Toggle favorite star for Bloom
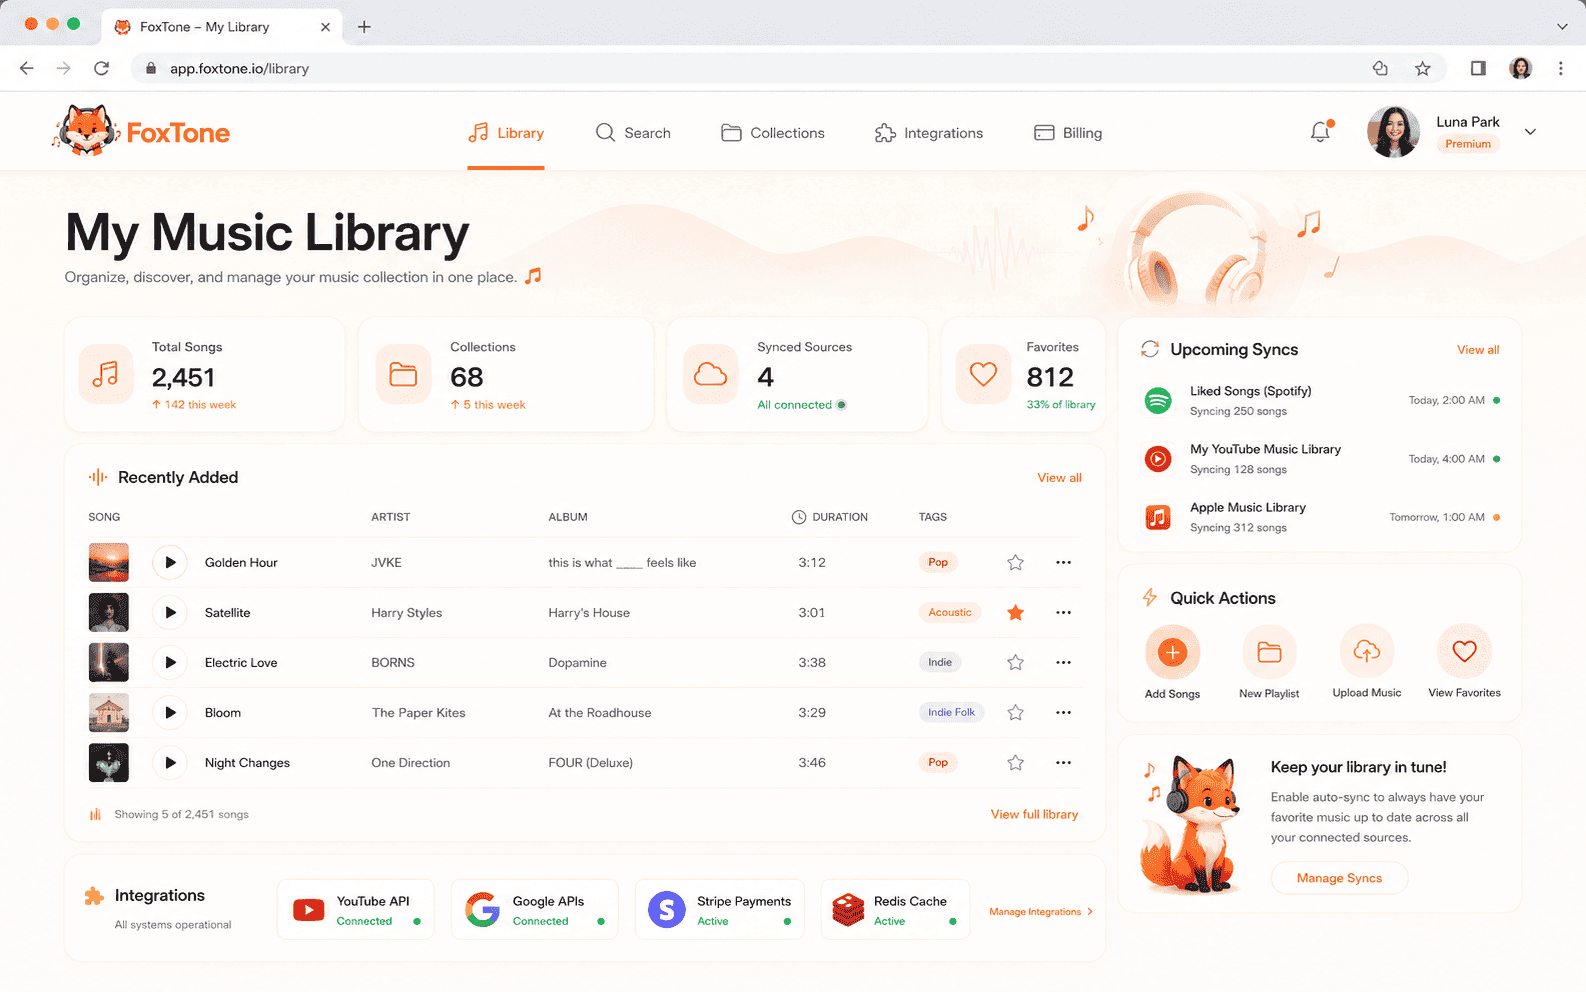This screenshot has width=1586, height=992. pos(1015,712)
